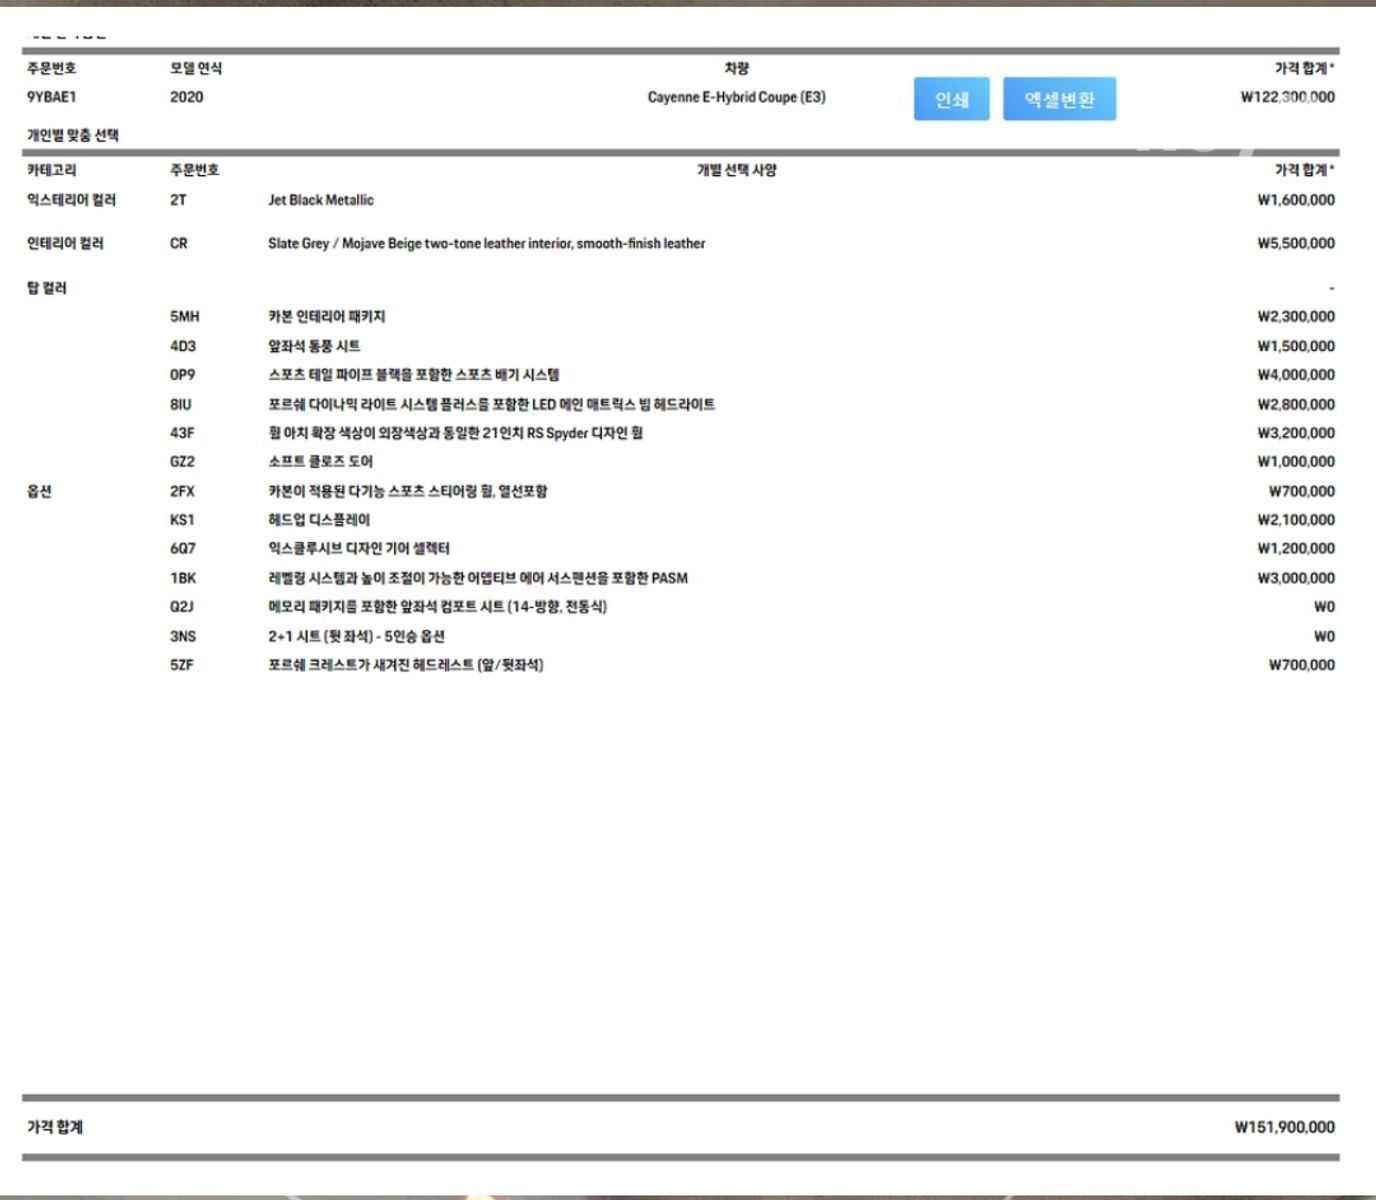The height and width of the screenshot is (1200, 1376).
Task: Select option 8IU LED matrix headlights
Action: tap(752, 404)
